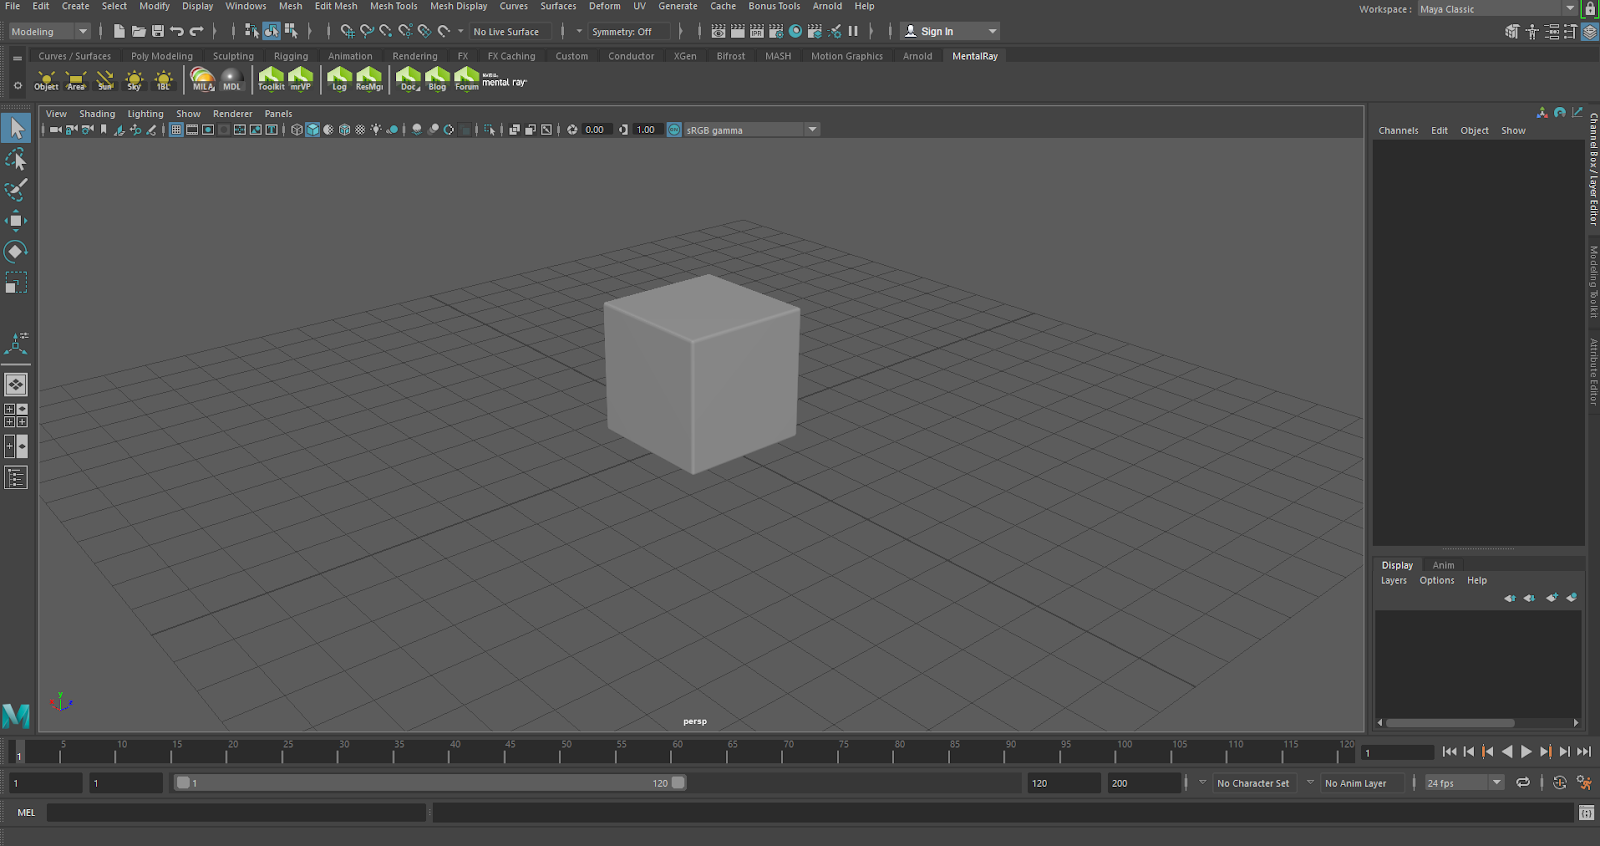Toggle the workspace lock icon
This screenshot has height=846, width=1600.
1590,9
